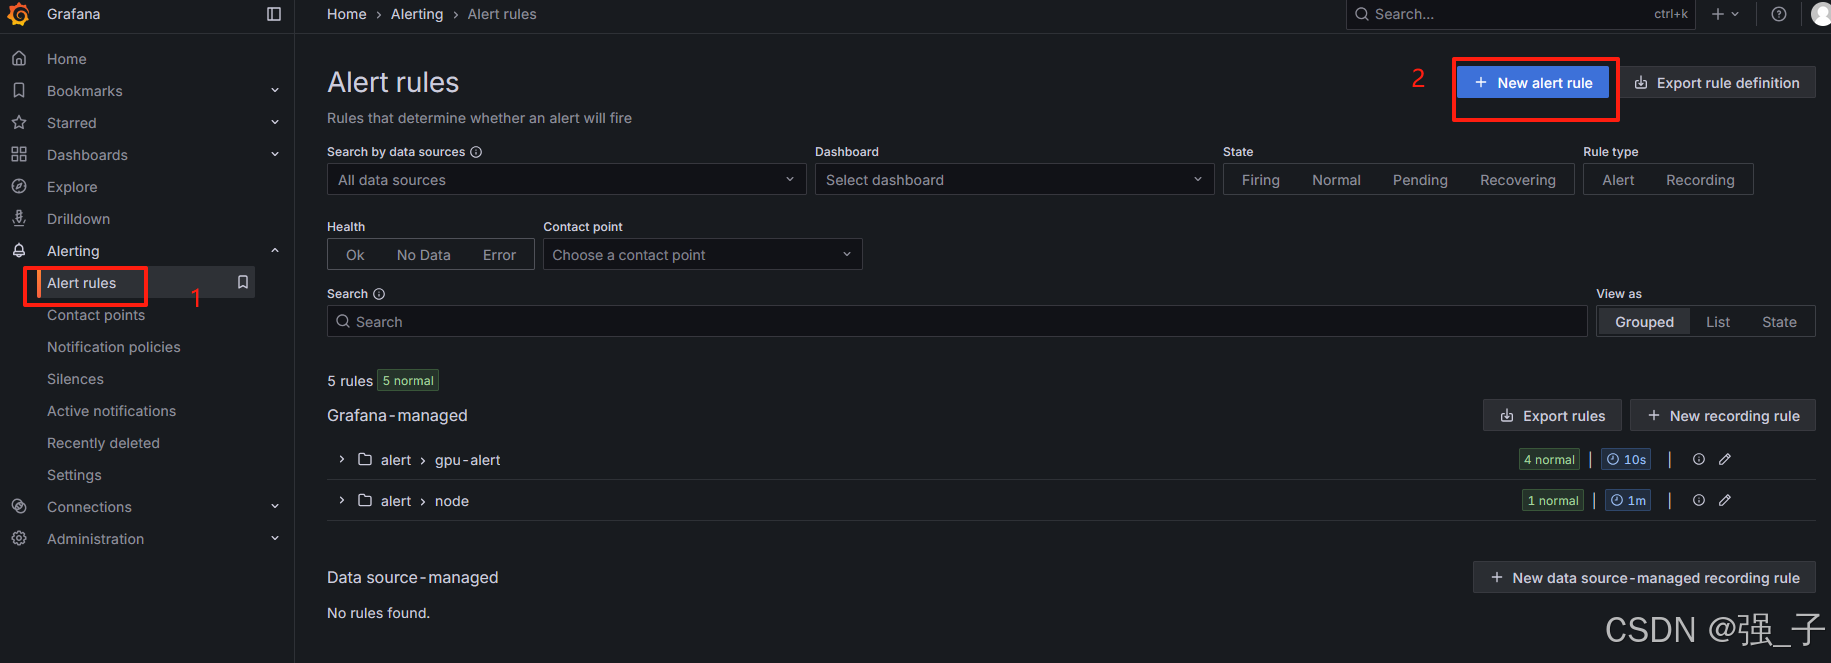The width and height of the screenshot is (1831, 663).
Task: Click the New alert rule button
Action: (x=1533, y=83)
